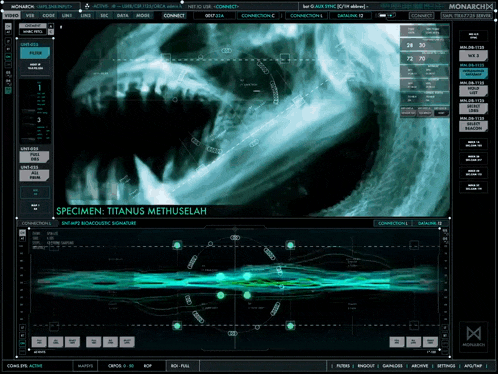The height and width of the screenshot is (374, 498).
Task: Expand the MNBC field selector arrow
Action: 51,32
